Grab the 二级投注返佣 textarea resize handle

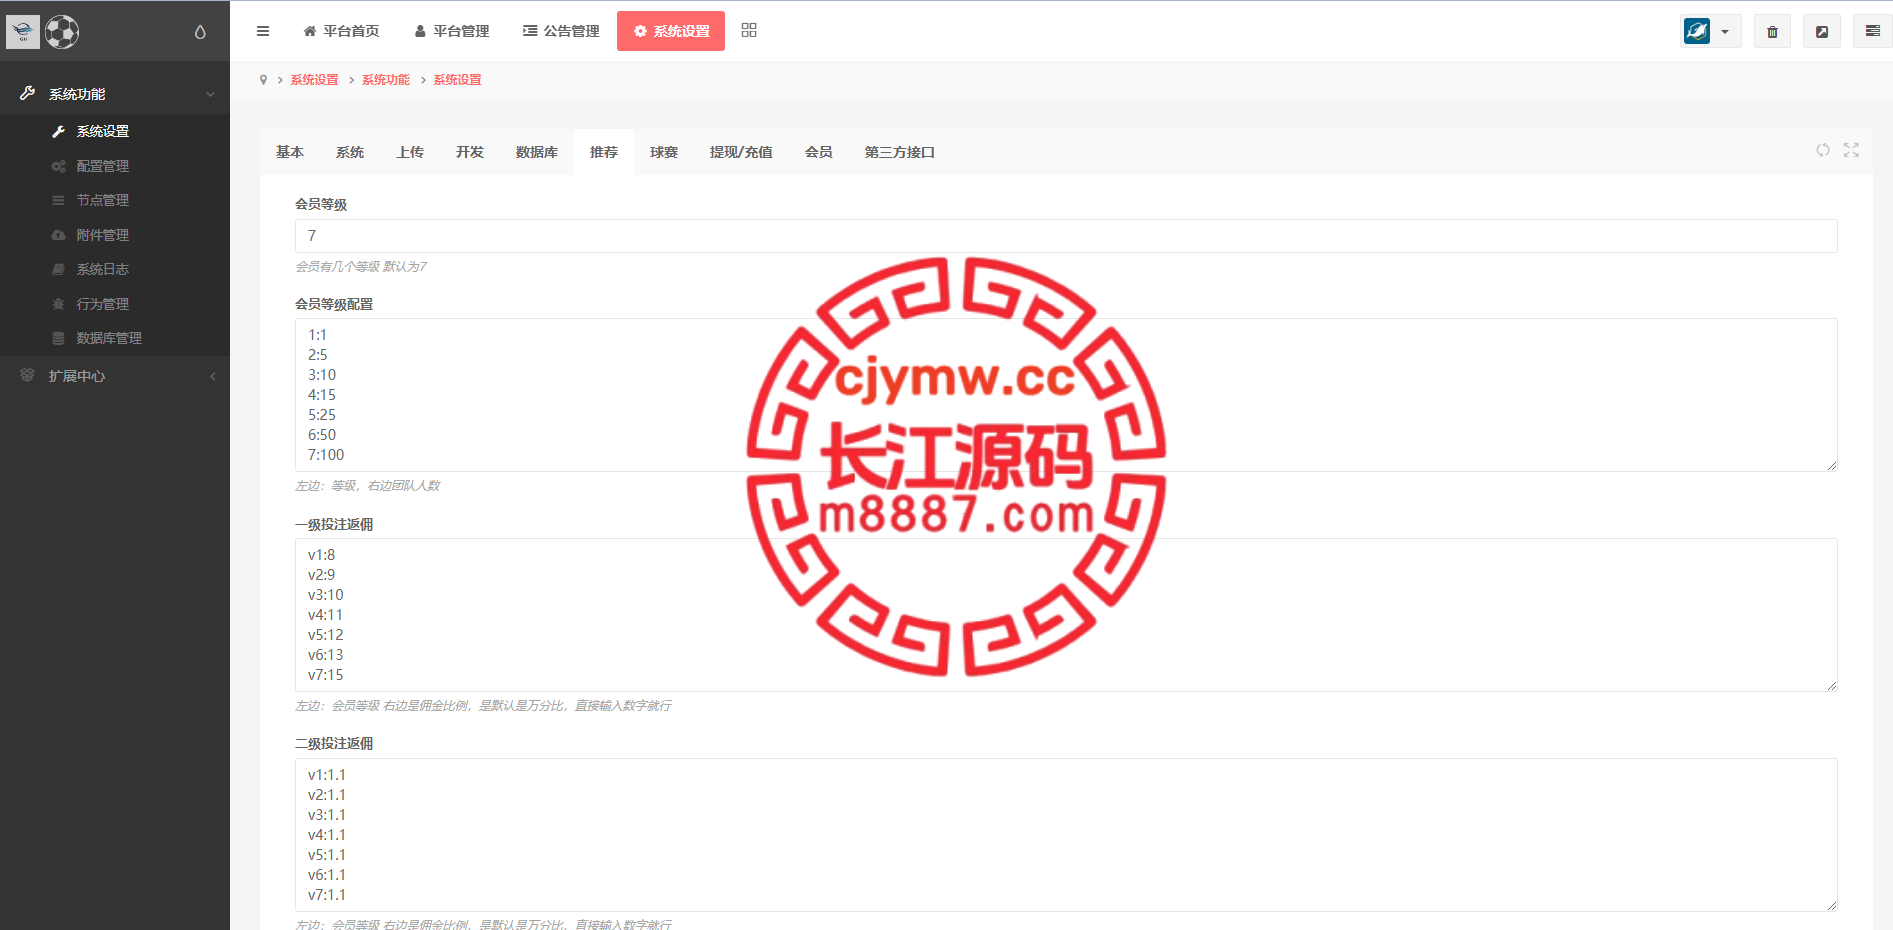click(1831, 905)
